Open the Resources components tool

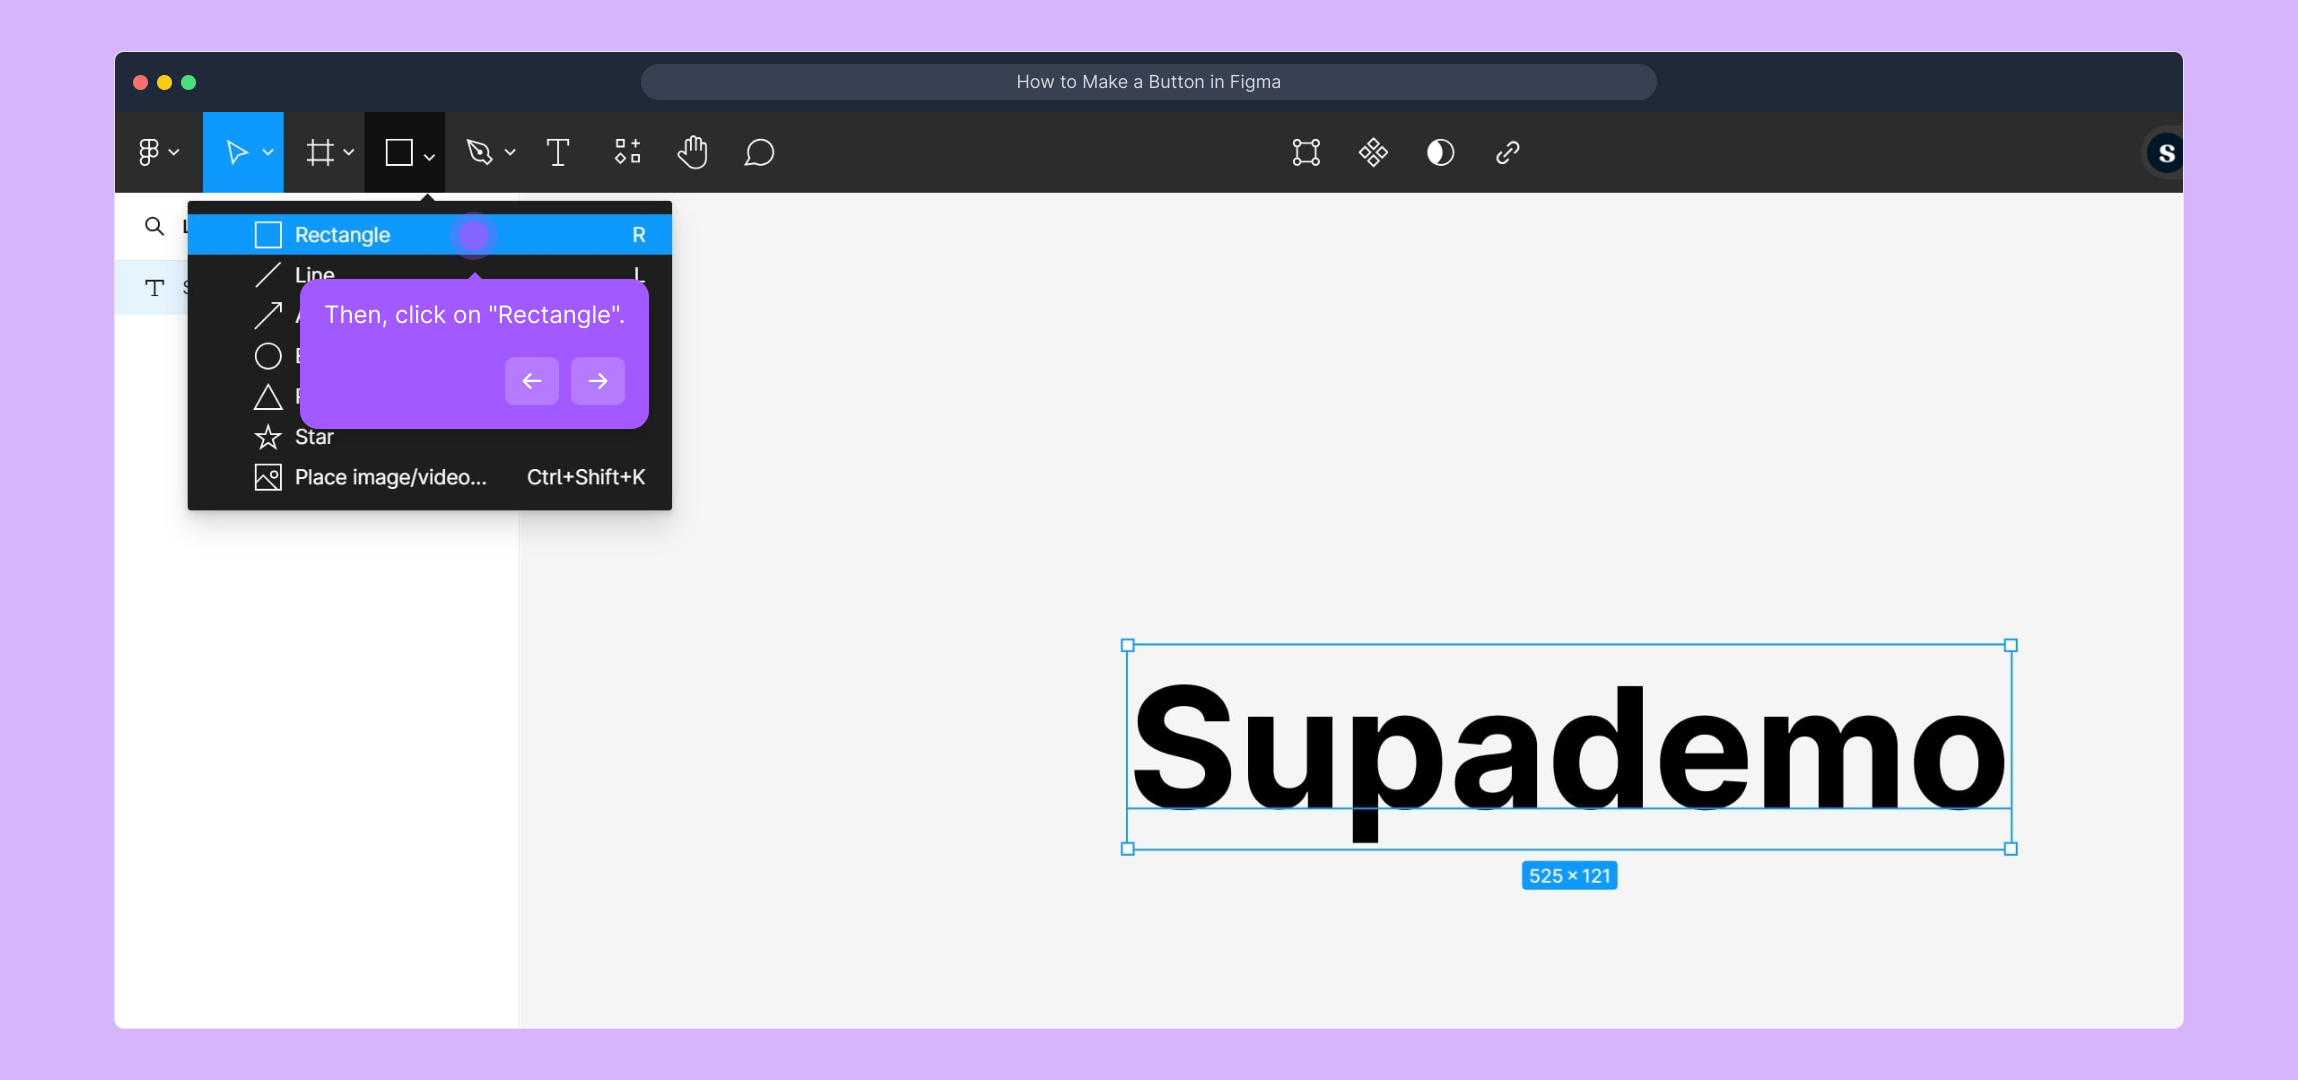click(627, 152)
